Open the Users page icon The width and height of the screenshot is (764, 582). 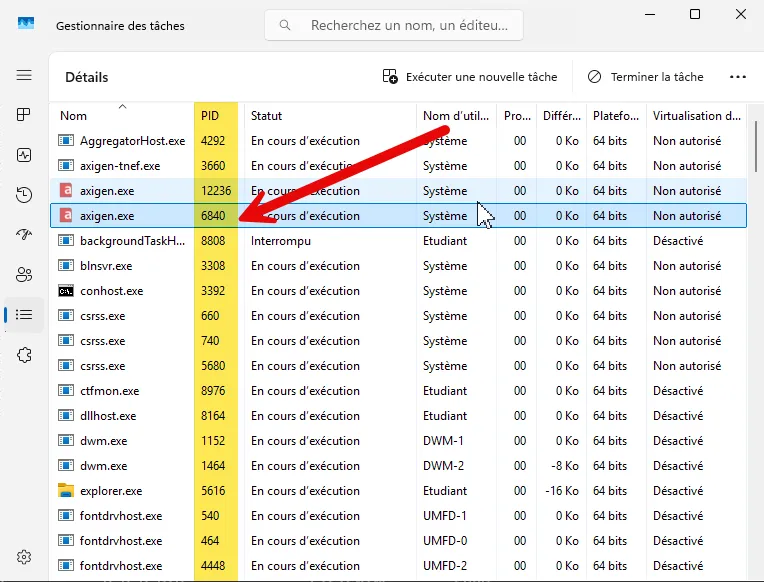pos(24,274)
